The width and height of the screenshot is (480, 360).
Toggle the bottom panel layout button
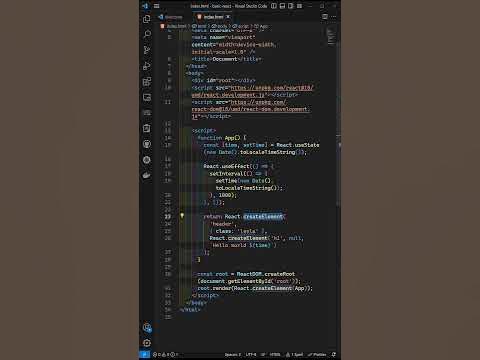(x=282, y=6)
